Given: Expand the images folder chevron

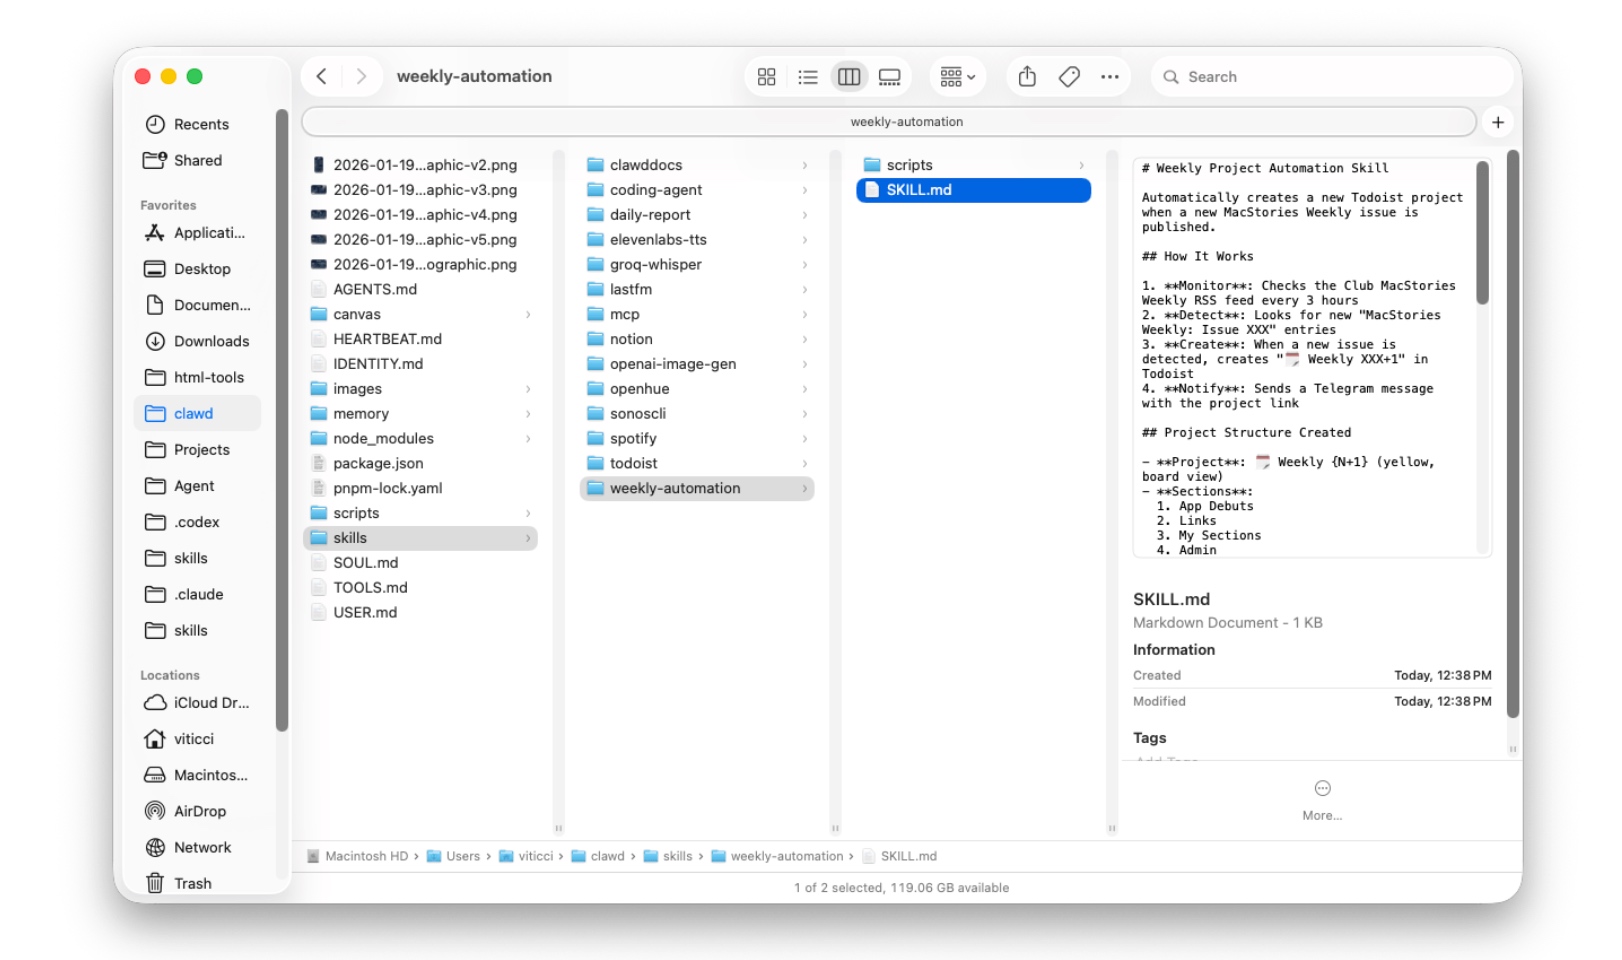Looking at the screenshot, I should coord(528,389).
